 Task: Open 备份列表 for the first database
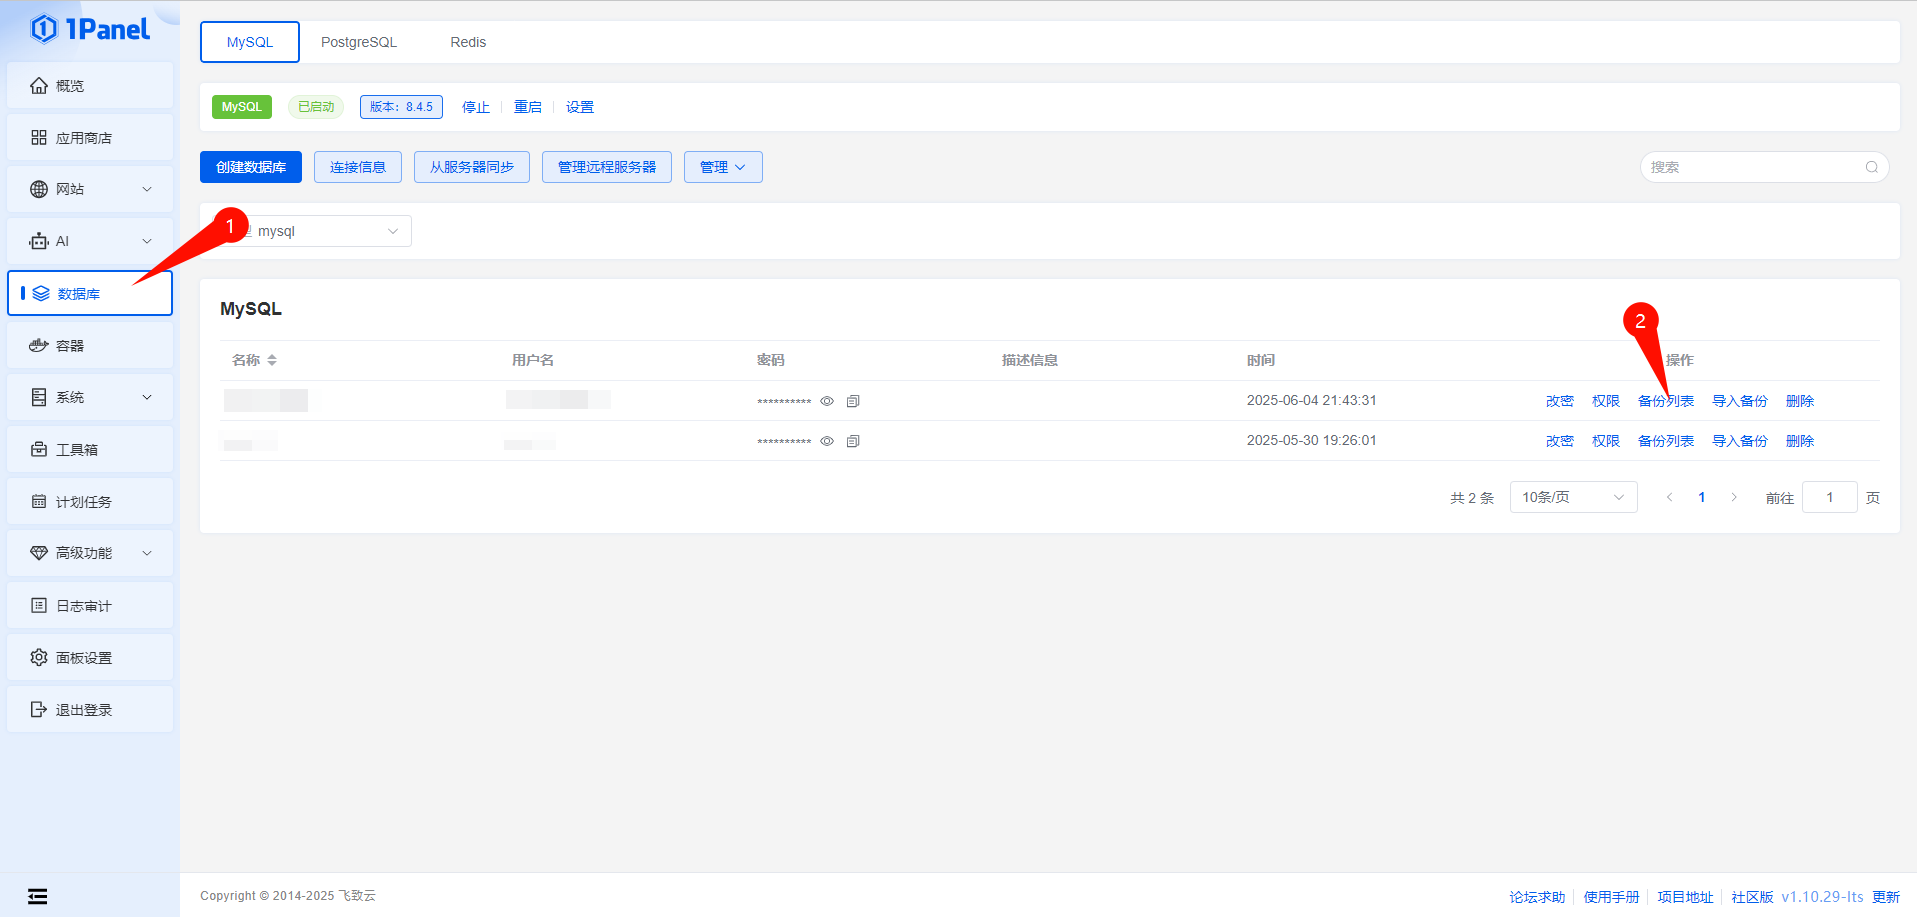pyautogui.click(x=1665, y=401)
